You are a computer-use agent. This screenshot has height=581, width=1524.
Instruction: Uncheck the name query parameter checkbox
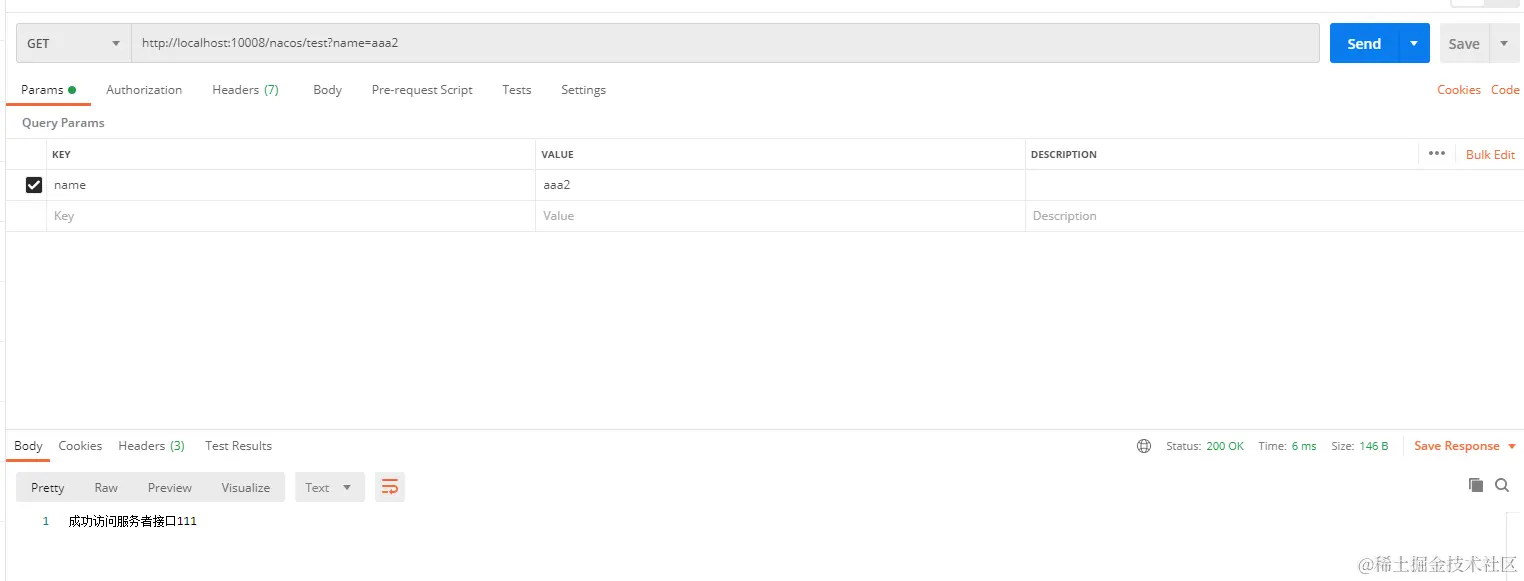point(34,185)
